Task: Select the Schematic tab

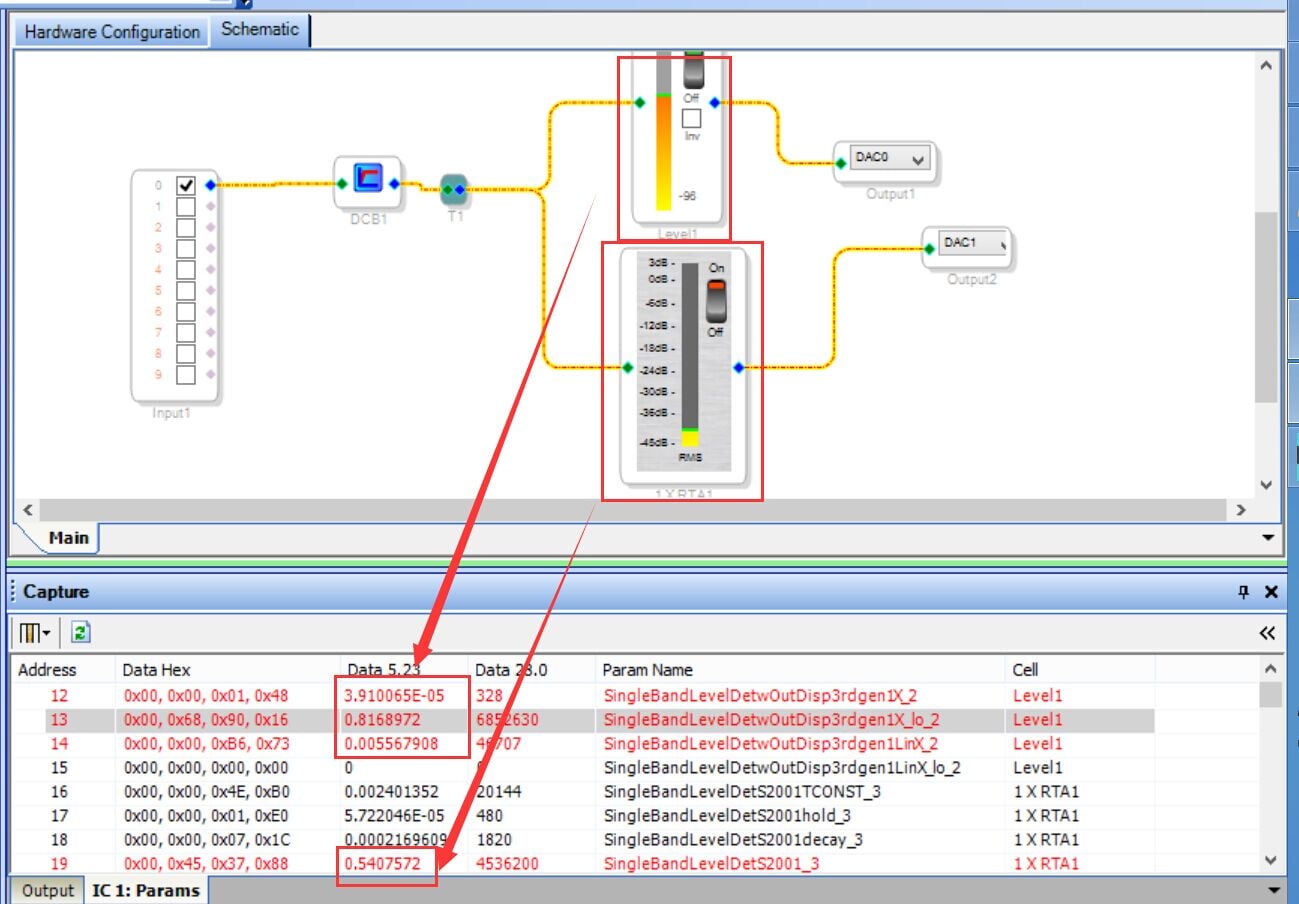Action: point(260,30)
